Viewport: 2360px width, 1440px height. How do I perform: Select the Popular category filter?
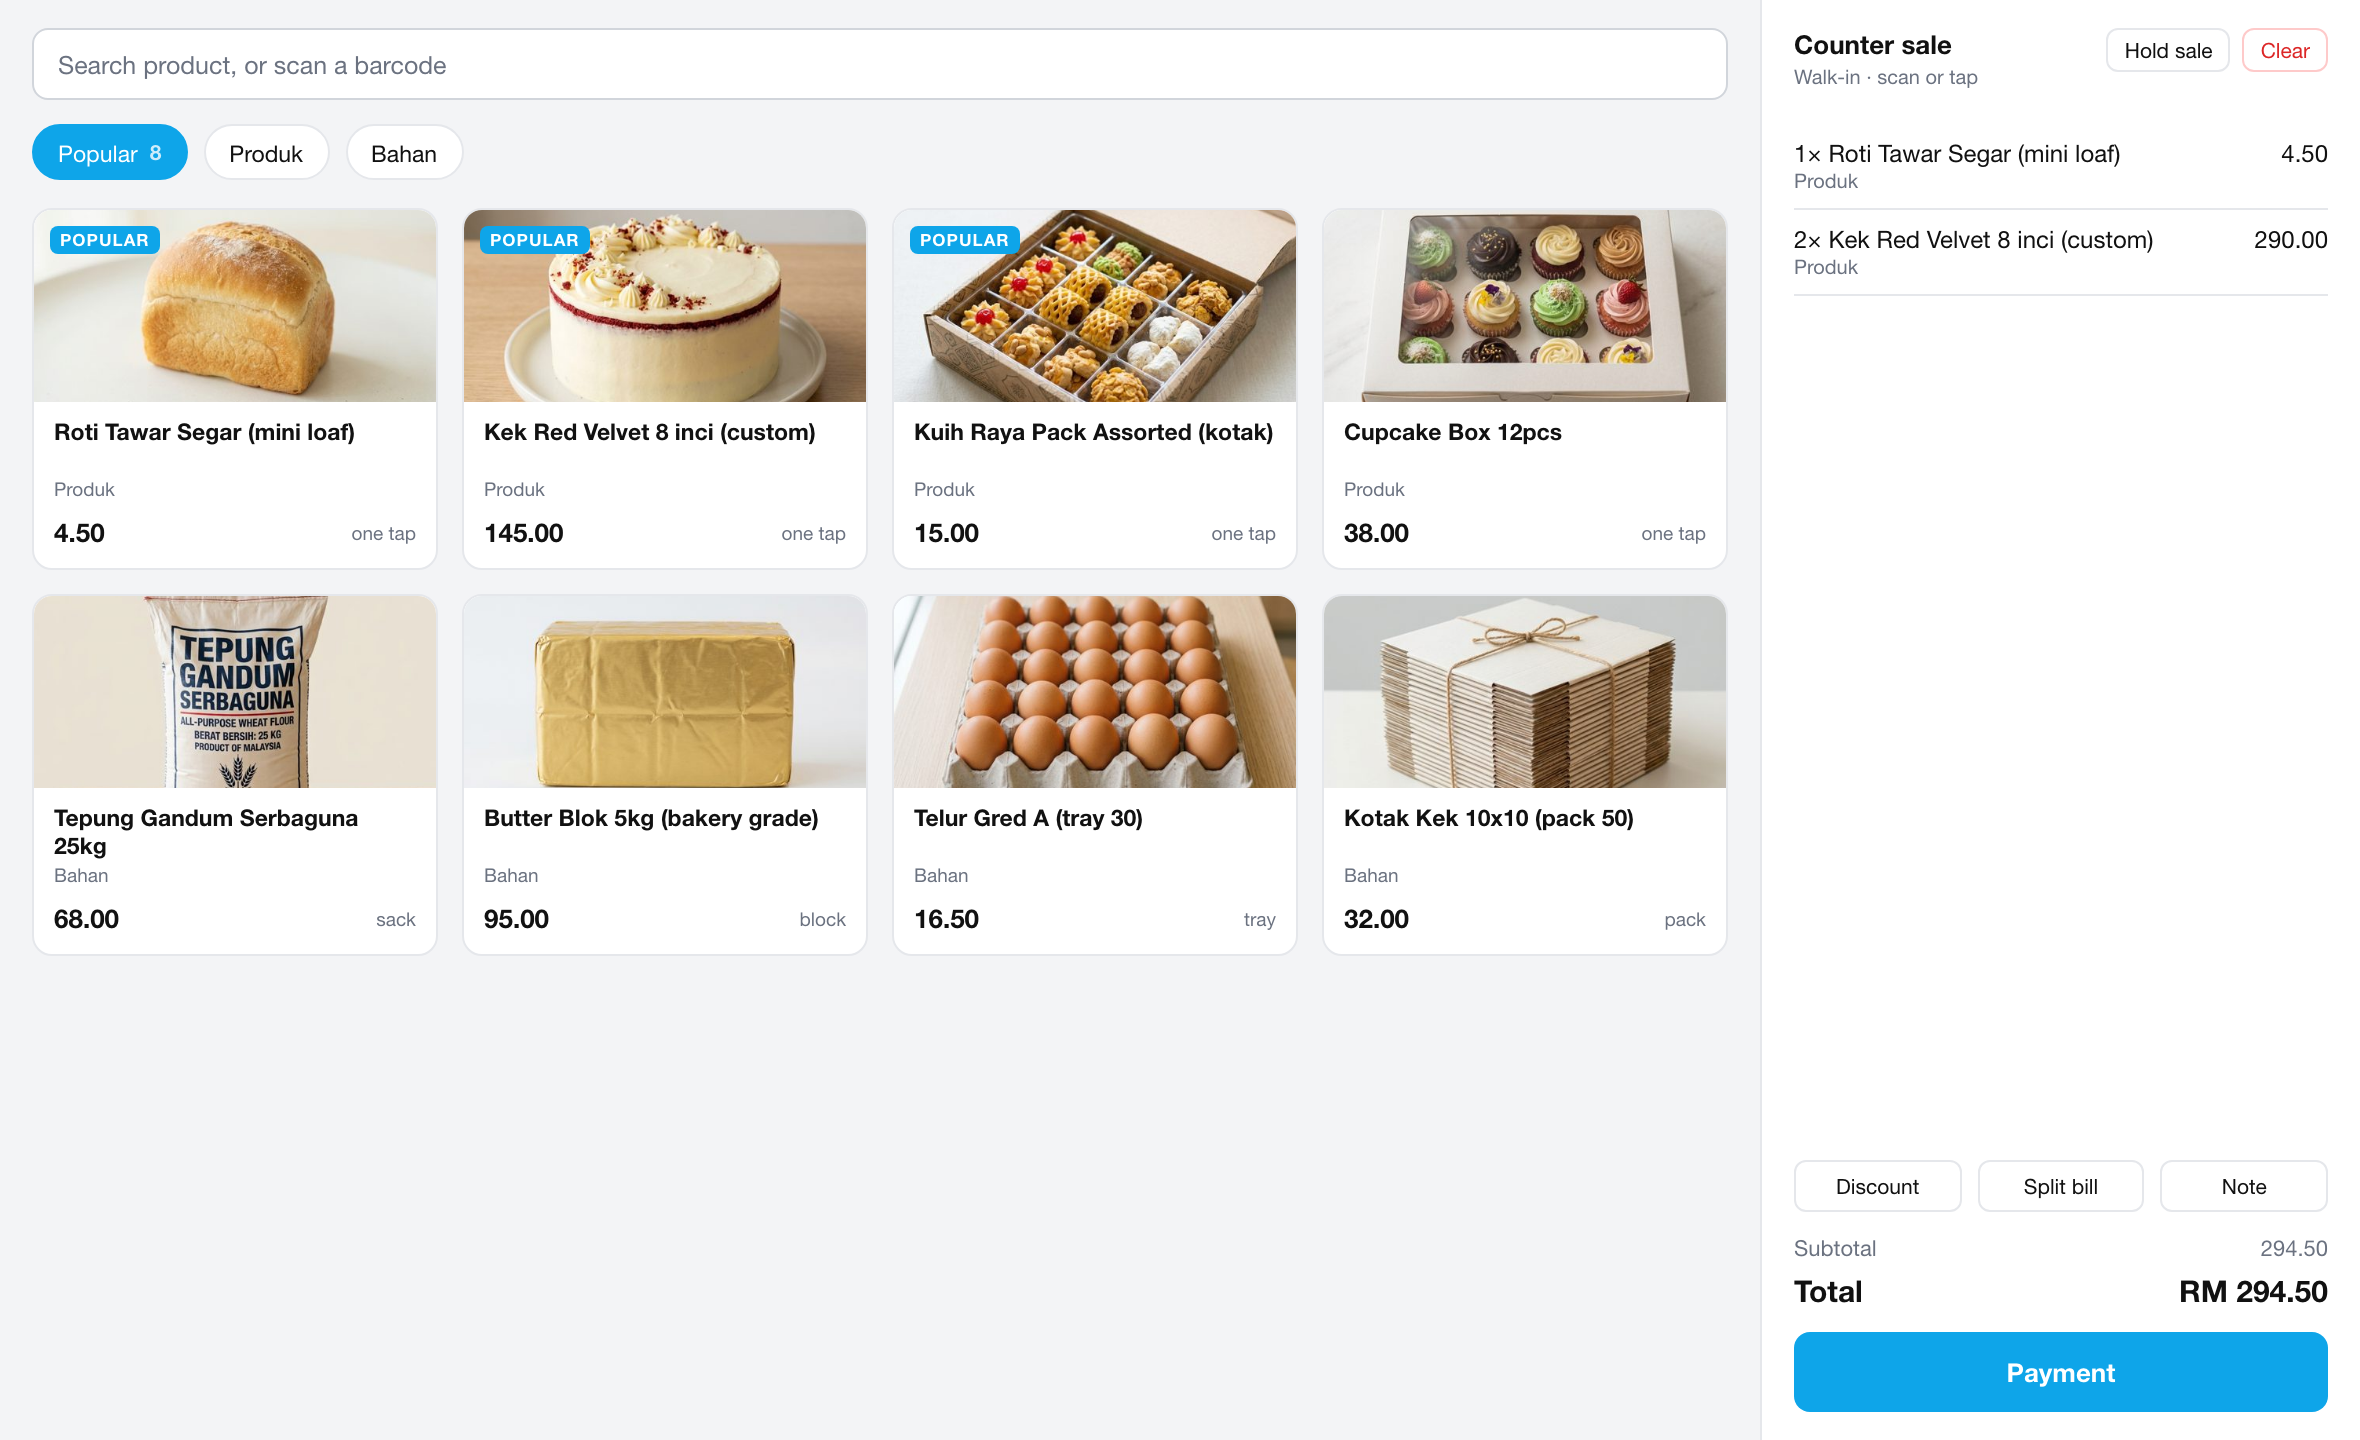coord(110,153)
